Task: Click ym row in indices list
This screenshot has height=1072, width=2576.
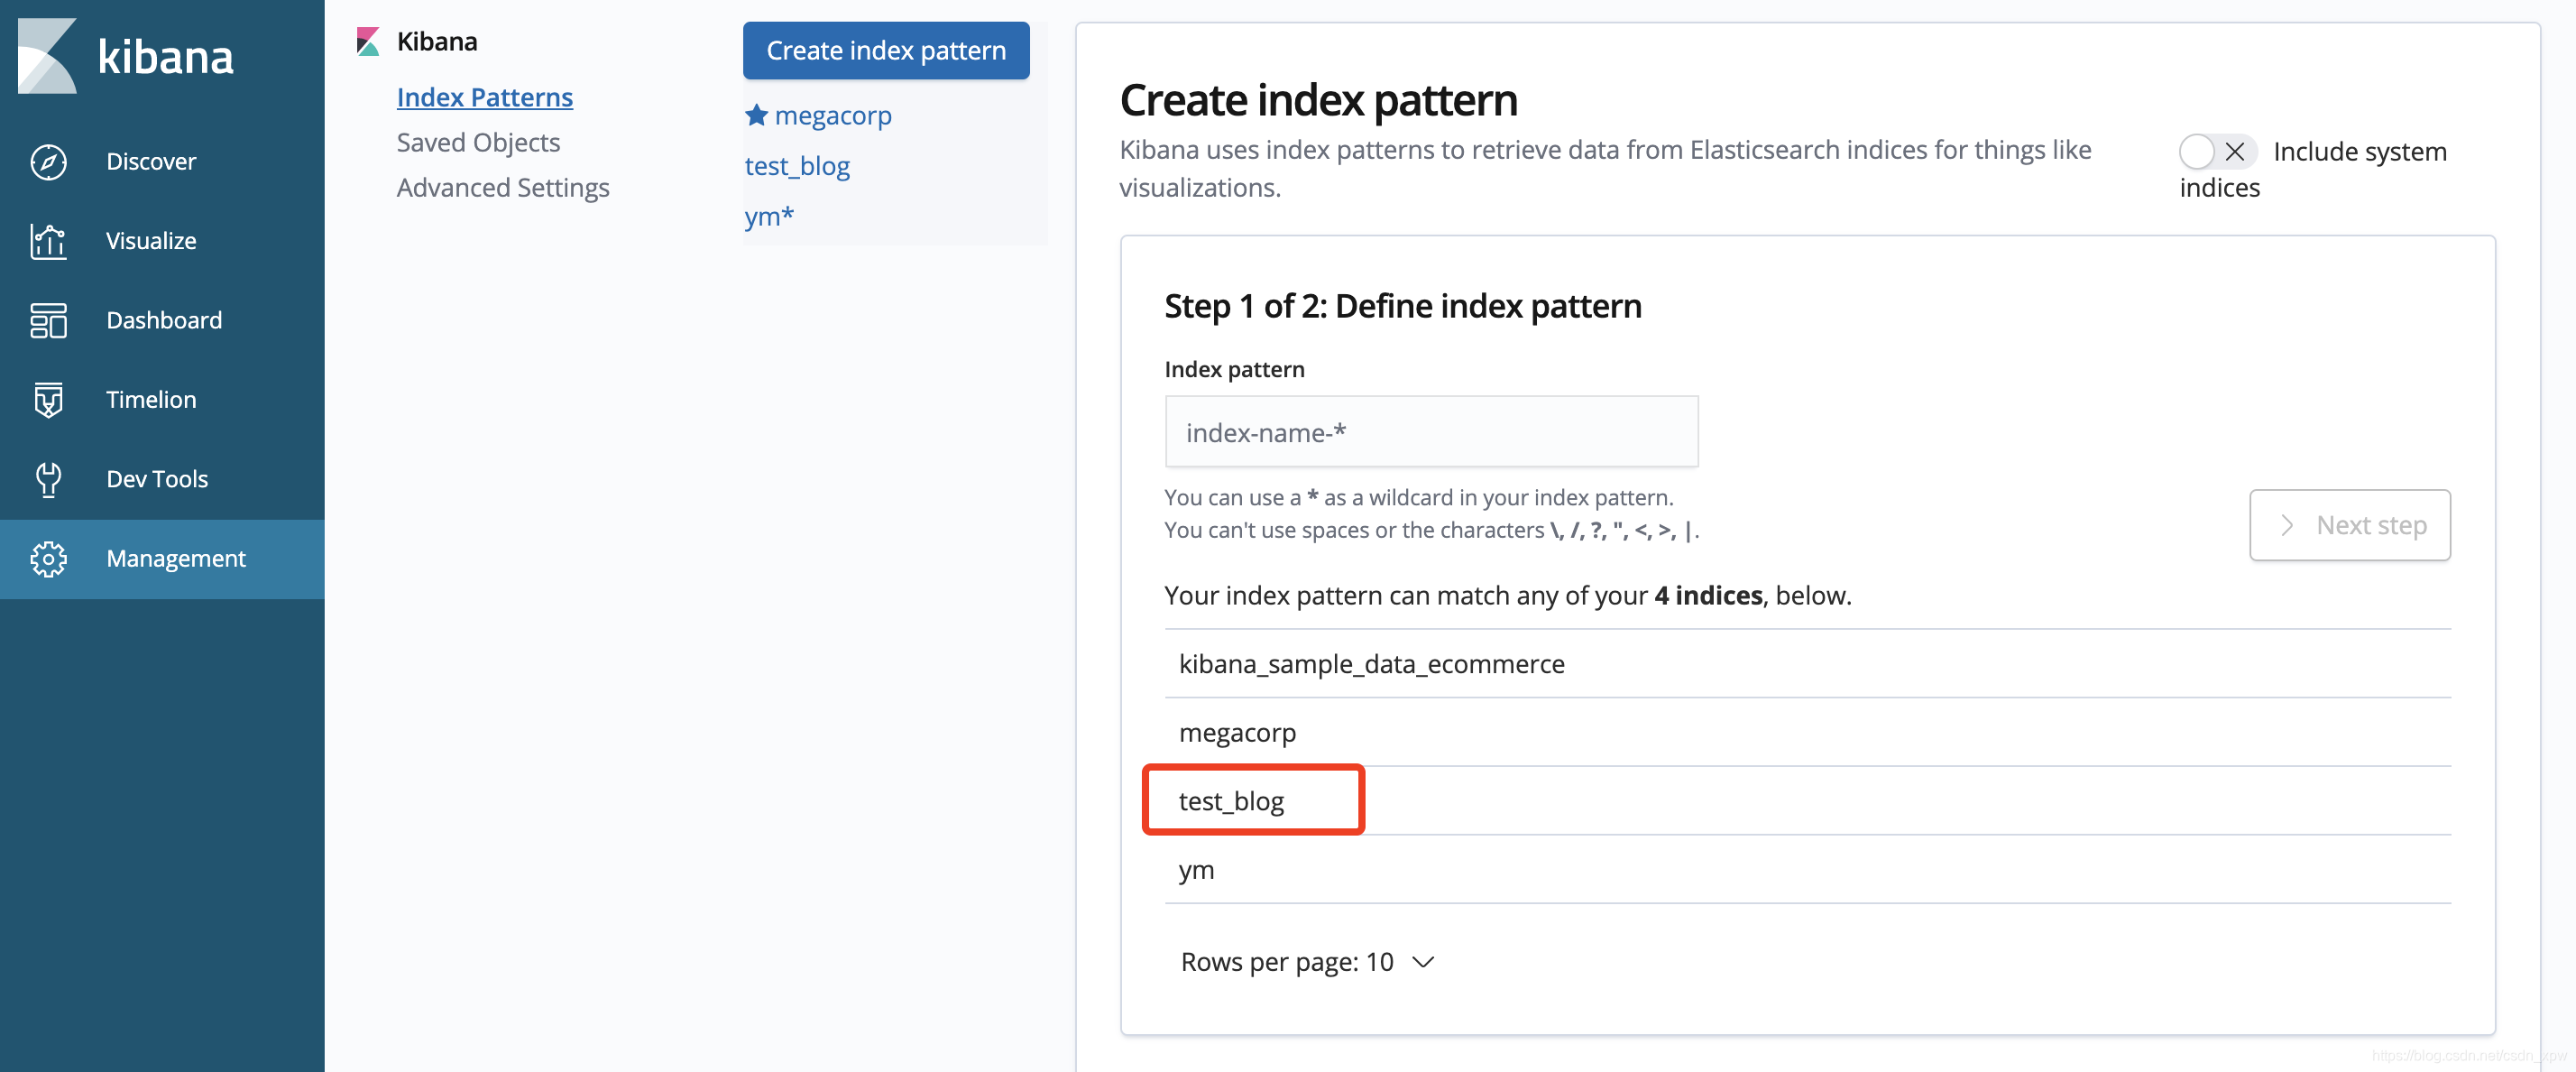Action: point(1807,869)
